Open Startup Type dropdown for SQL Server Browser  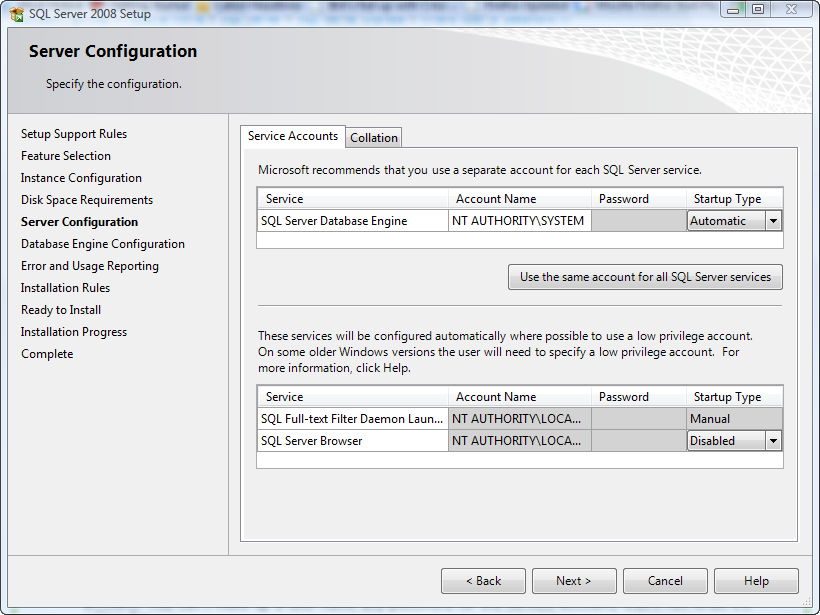tap(773, 441)
